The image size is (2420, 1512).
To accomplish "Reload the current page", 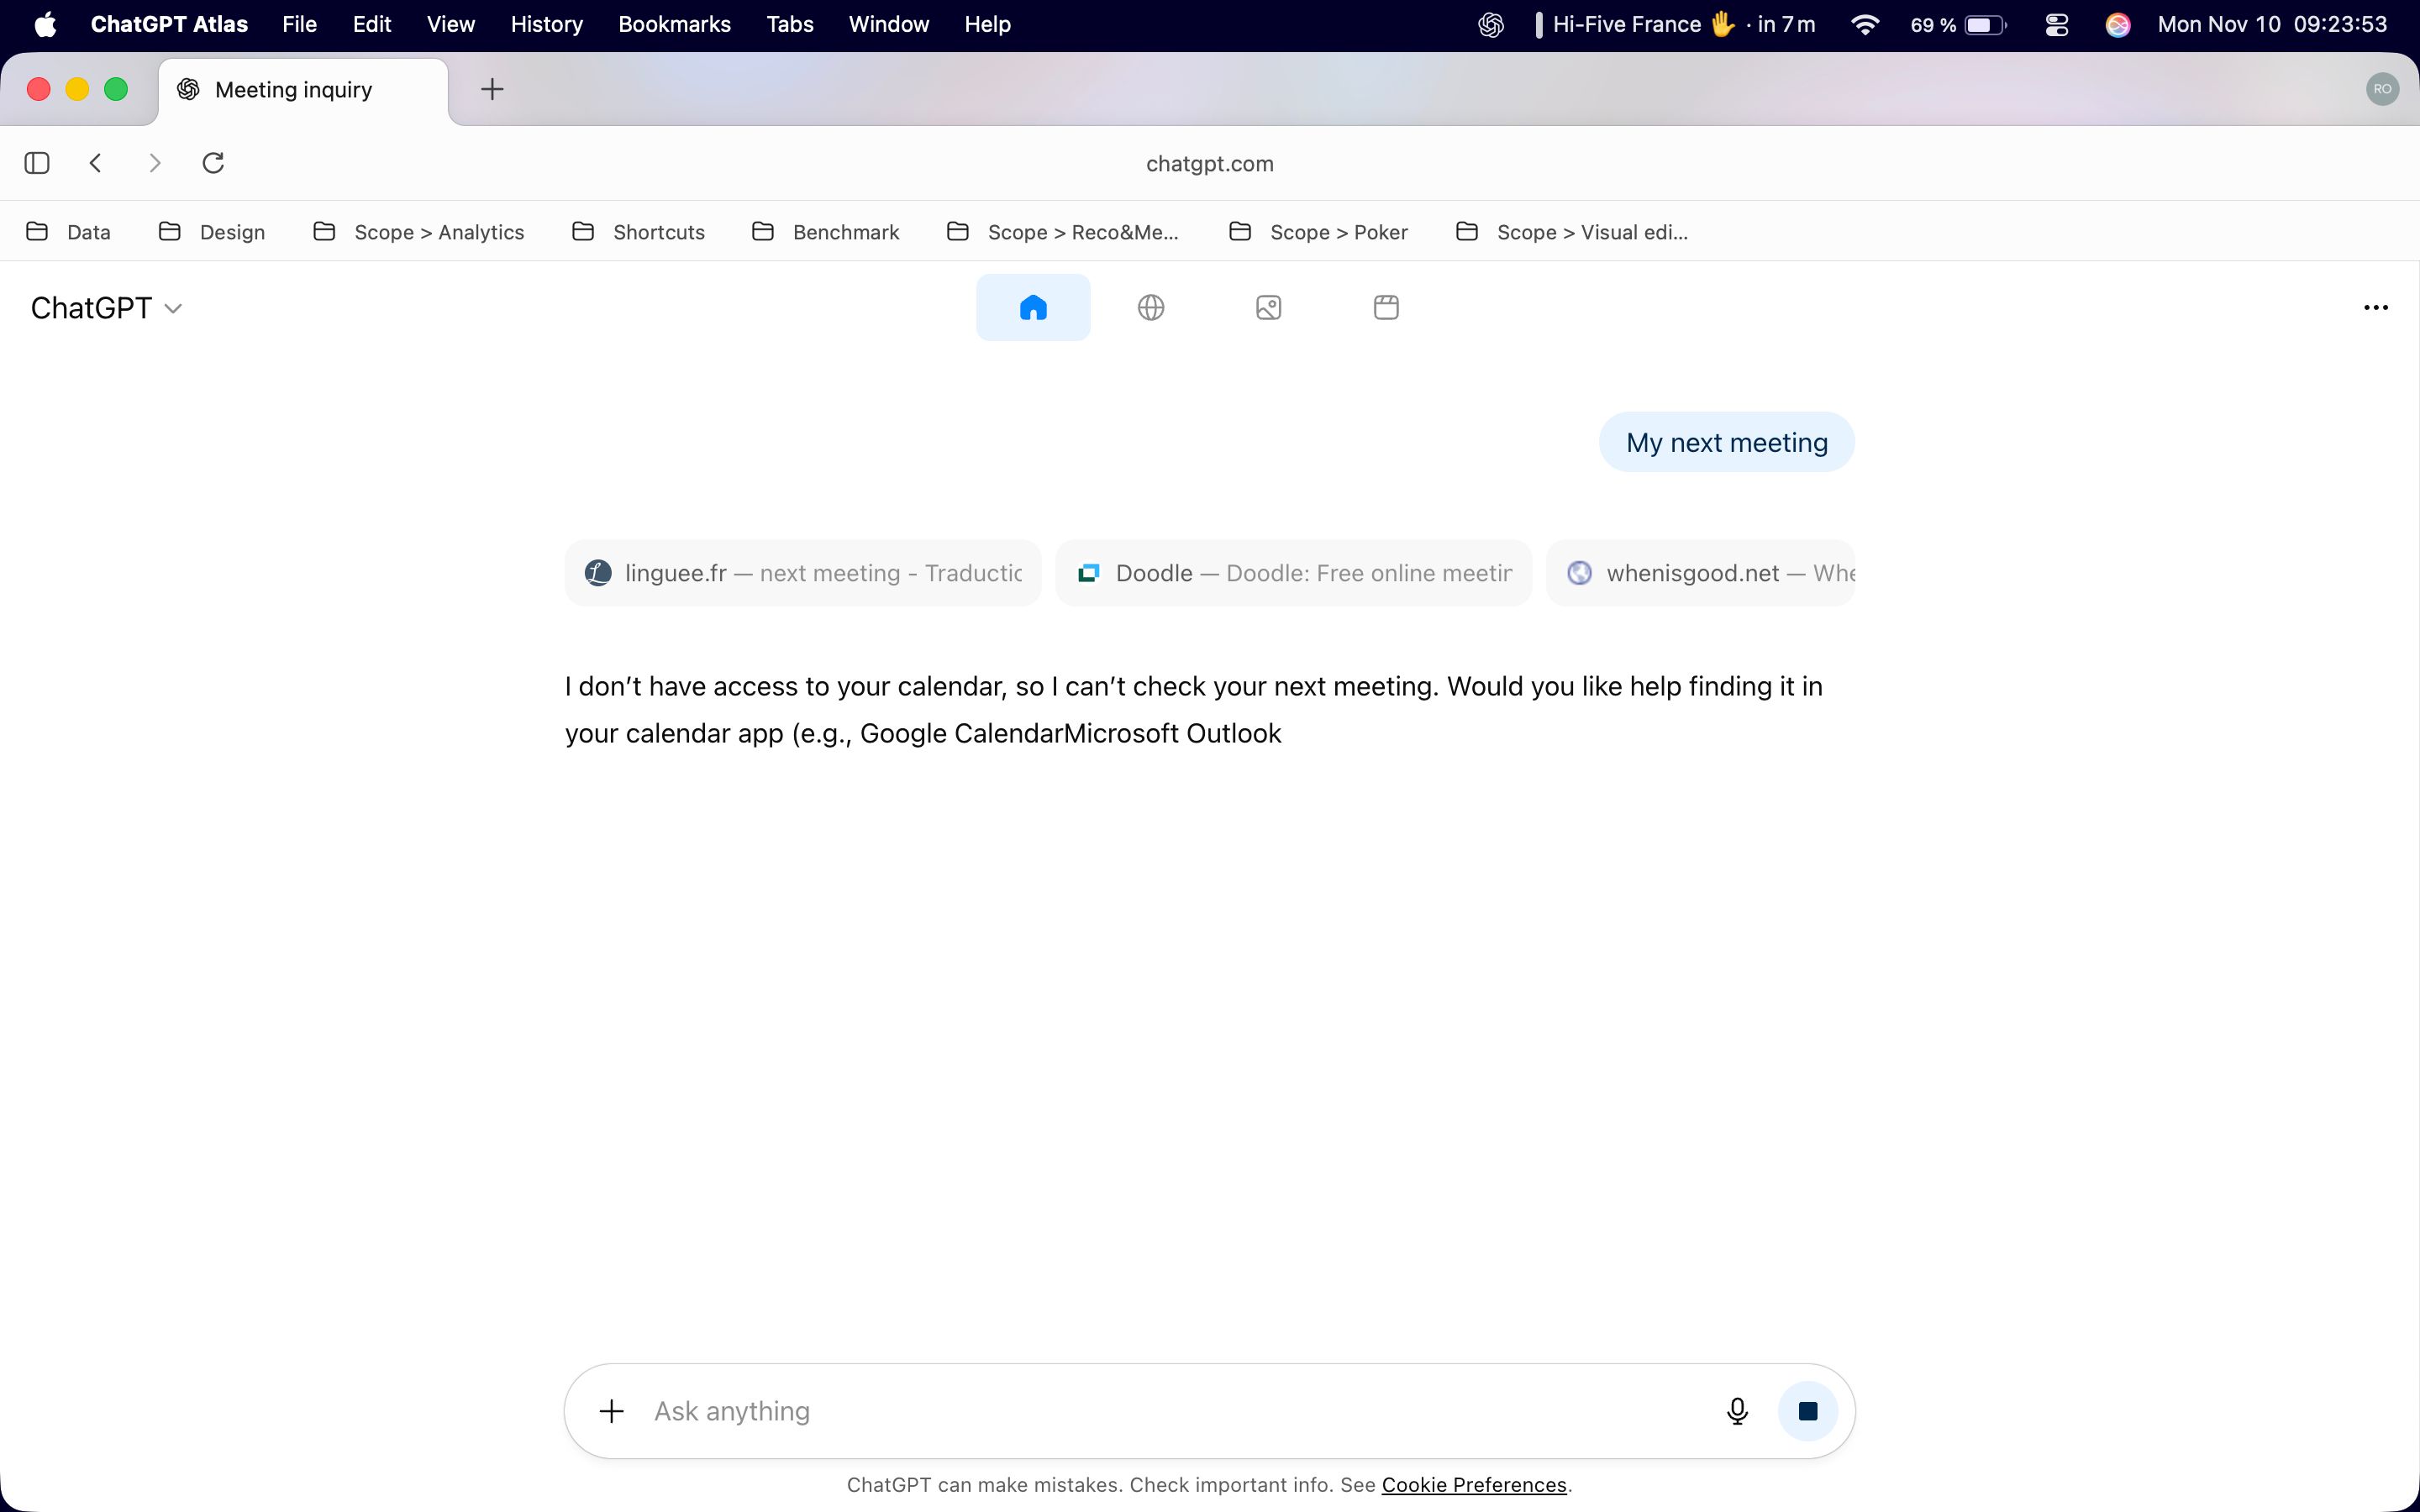I will tap(213, 162).
